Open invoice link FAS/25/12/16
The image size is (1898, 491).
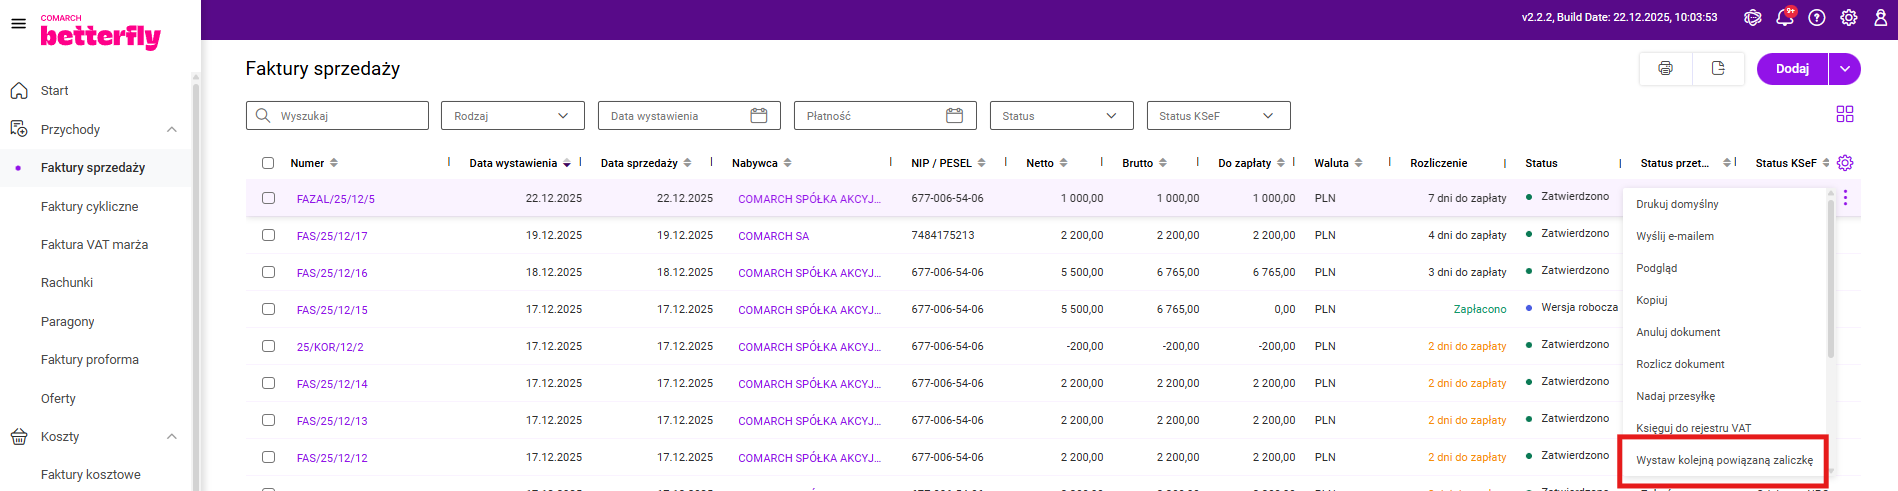point(332,273)
